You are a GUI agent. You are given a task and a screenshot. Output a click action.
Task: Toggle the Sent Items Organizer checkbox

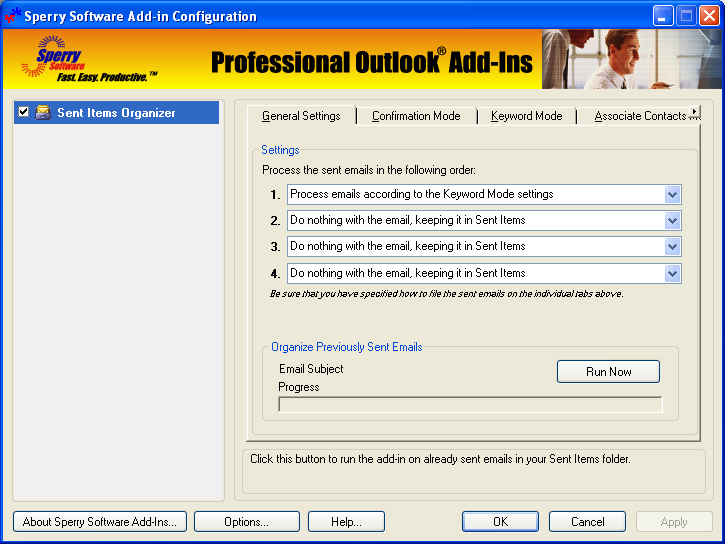[x=24, y=112]
